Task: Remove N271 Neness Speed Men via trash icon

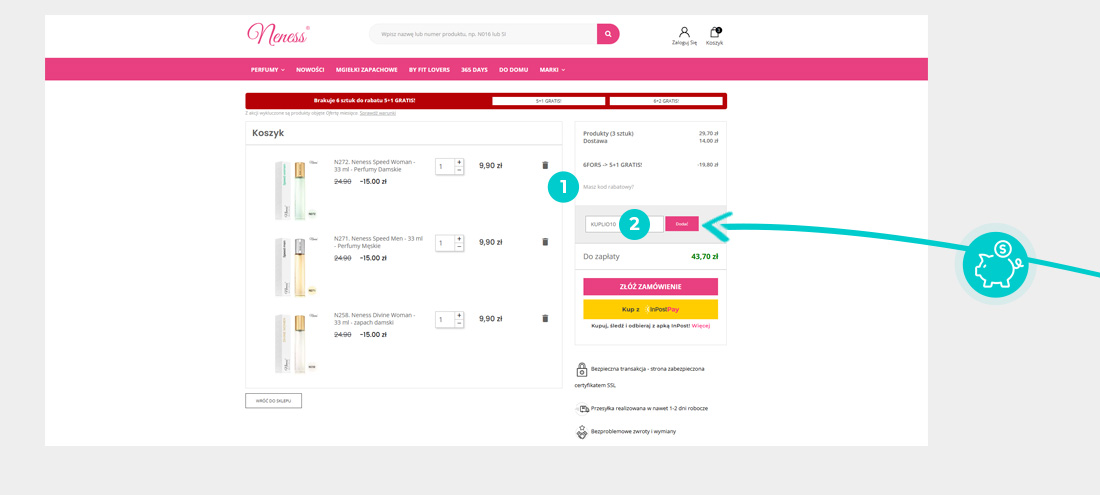Action: coord(545,242)
